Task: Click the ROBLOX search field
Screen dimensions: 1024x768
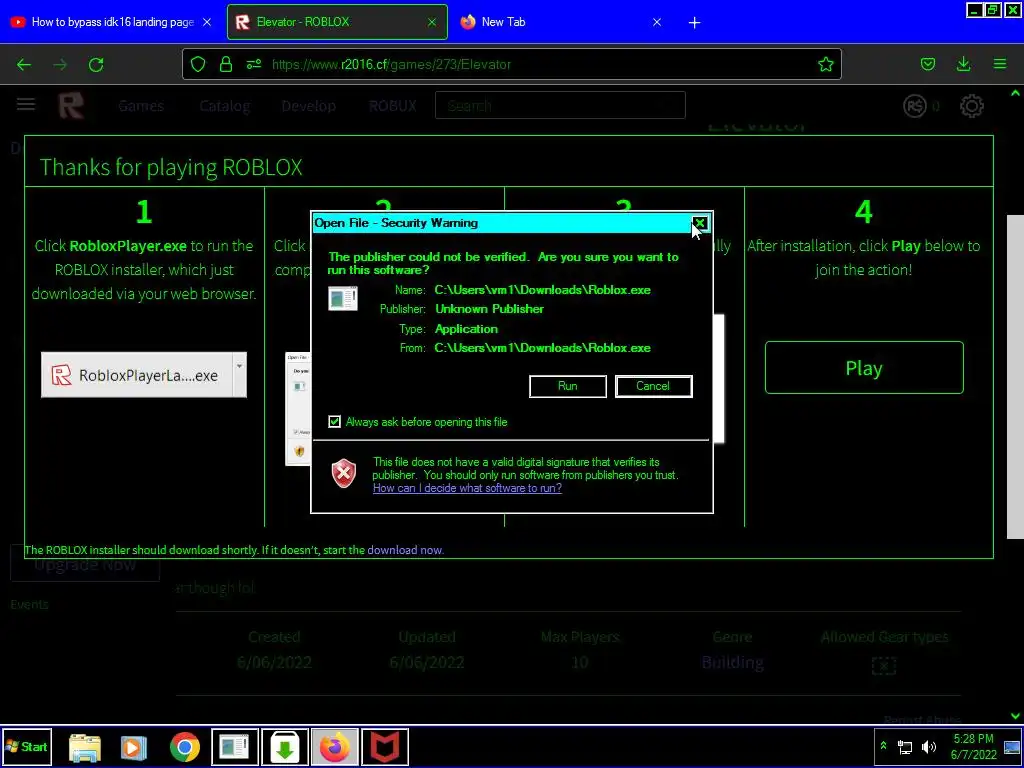Action: pos(560,105)
